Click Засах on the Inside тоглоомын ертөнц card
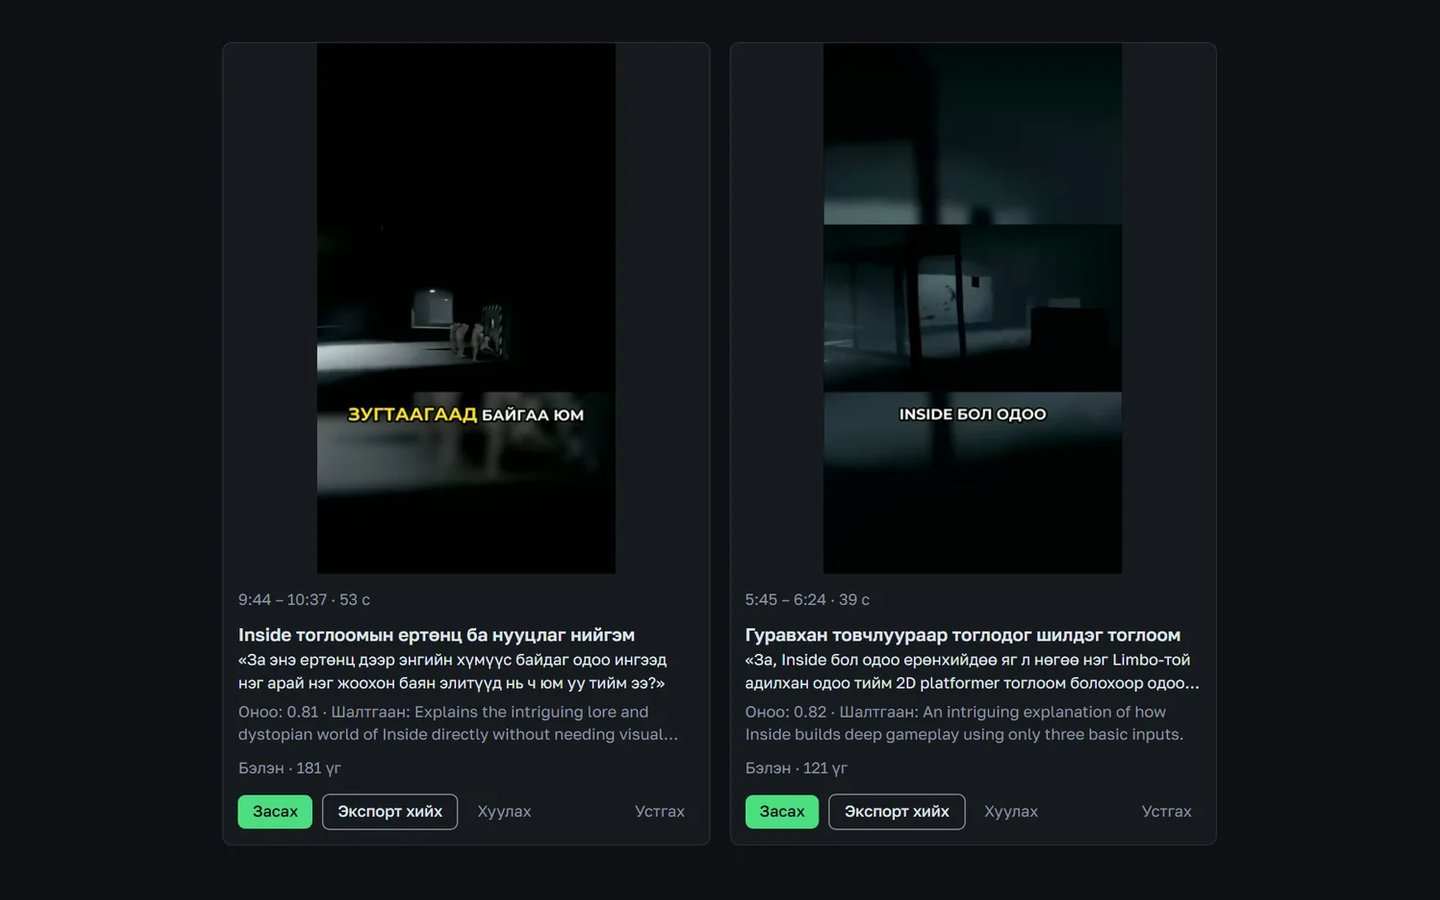Screen dimensions: 1440x900 [275, 811]
